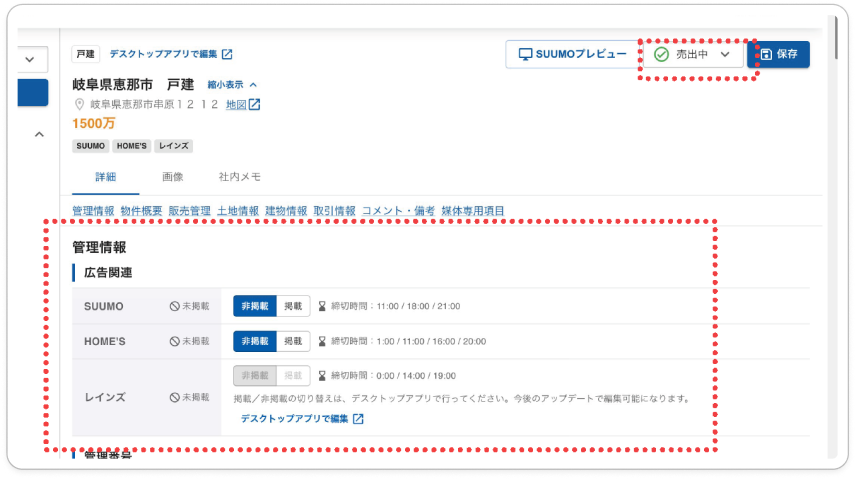
Task: Click external-link icon beside 地図
Action: click(254, 104)
